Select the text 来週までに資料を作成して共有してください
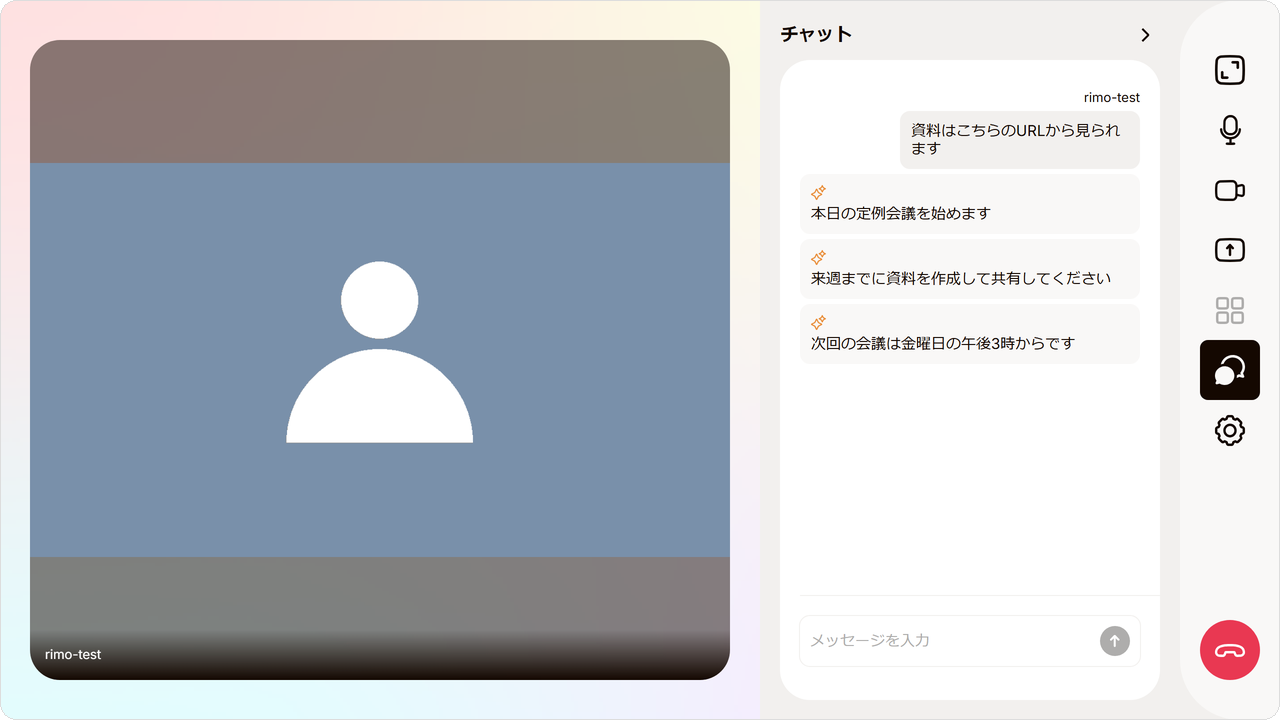Image resolution: width=1280 pixels, height=720 pixels. [960, 278]
